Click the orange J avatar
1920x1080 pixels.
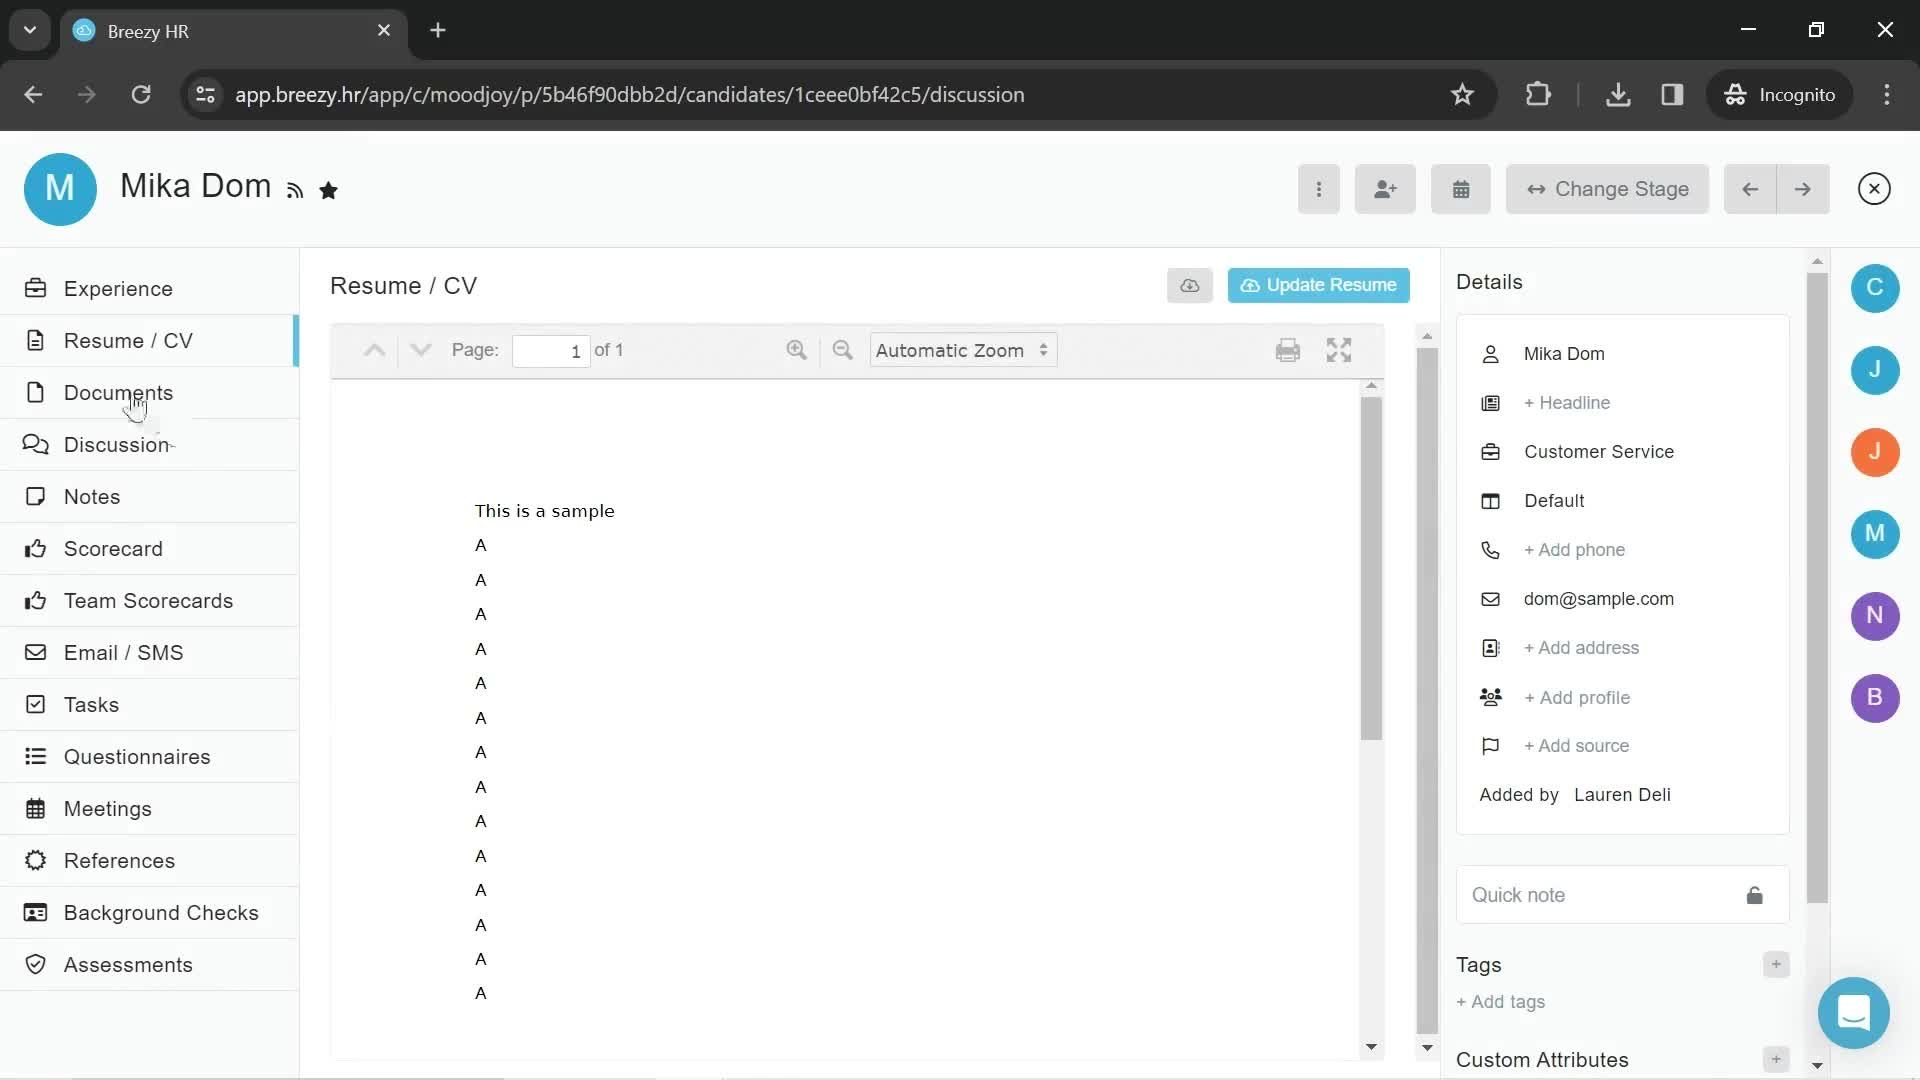(x=1875, y=452)
